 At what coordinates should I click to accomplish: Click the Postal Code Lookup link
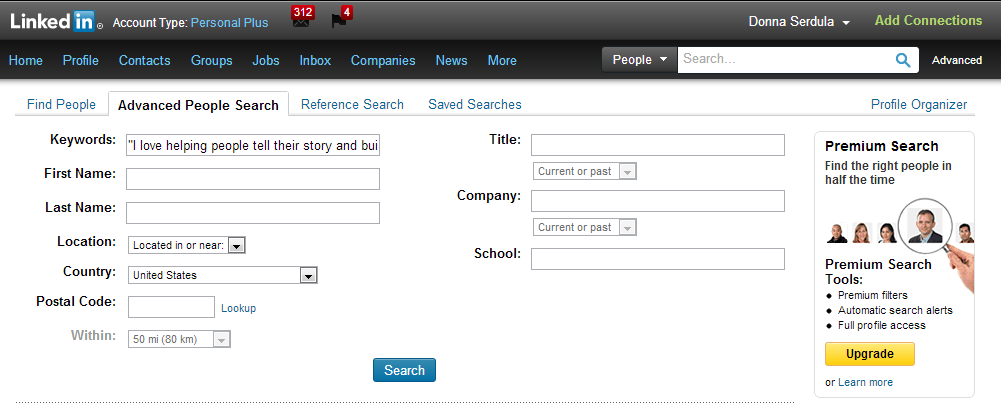point(238,308)
